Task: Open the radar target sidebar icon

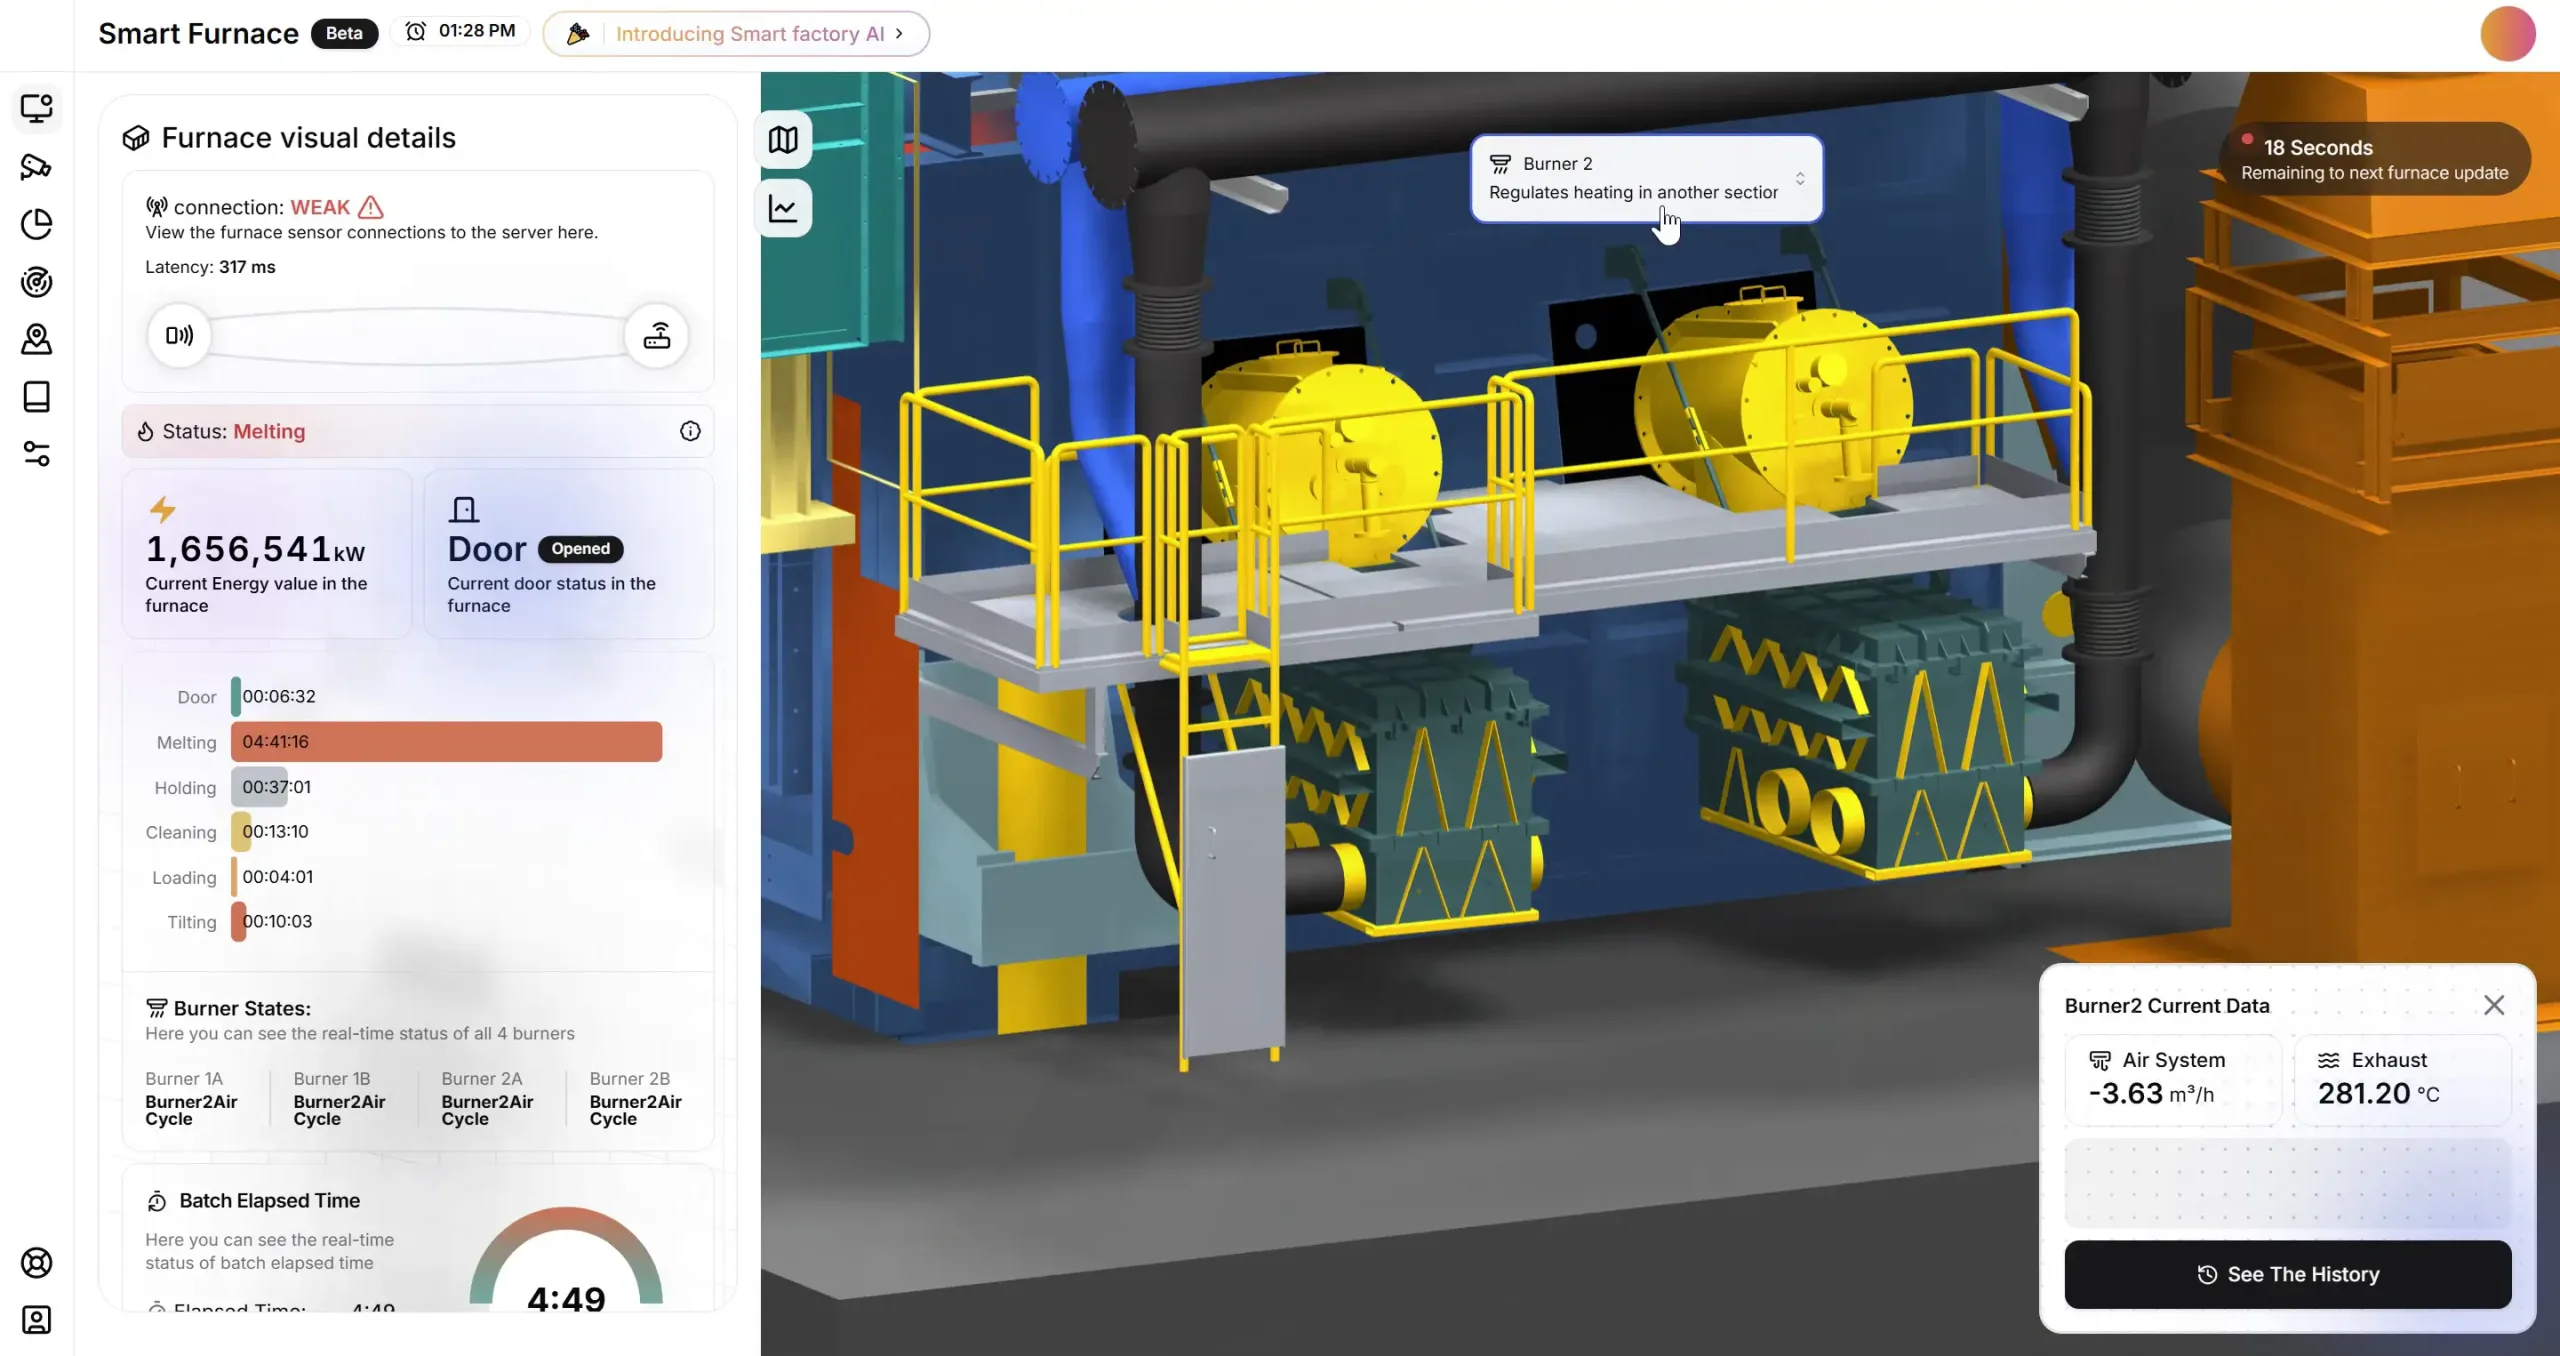Action: click(x=37, y=282)
